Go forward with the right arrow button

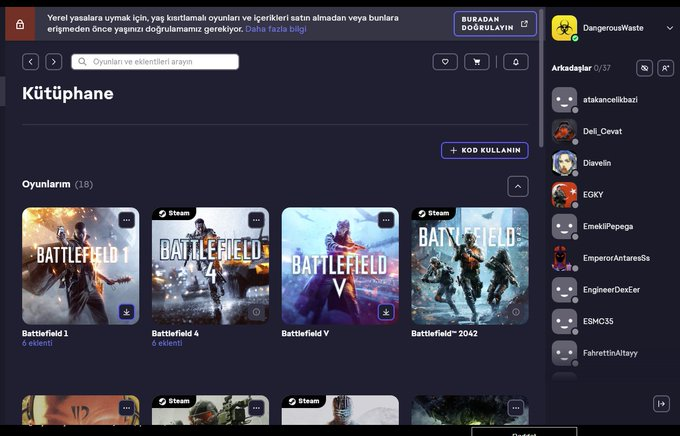tap(54, 62)
